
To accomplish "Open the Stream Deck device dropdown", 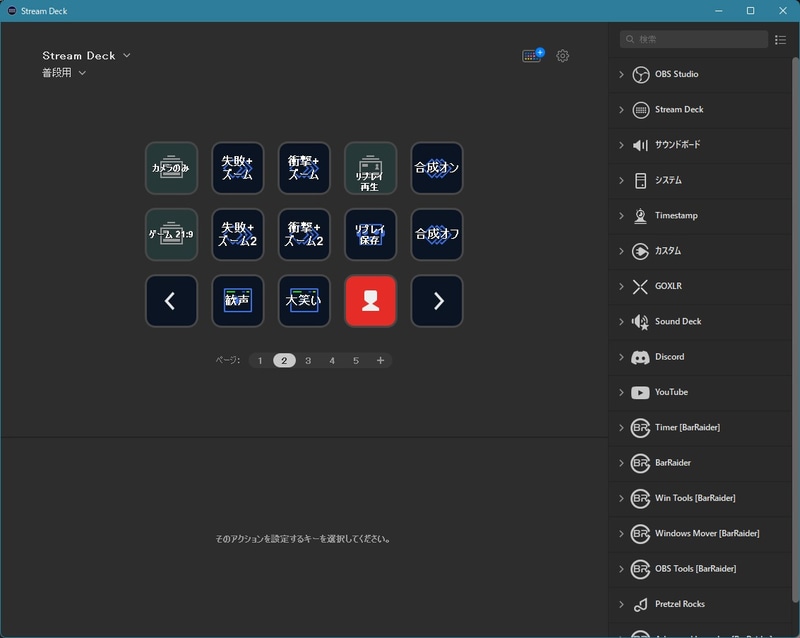I will coord(86,55).
